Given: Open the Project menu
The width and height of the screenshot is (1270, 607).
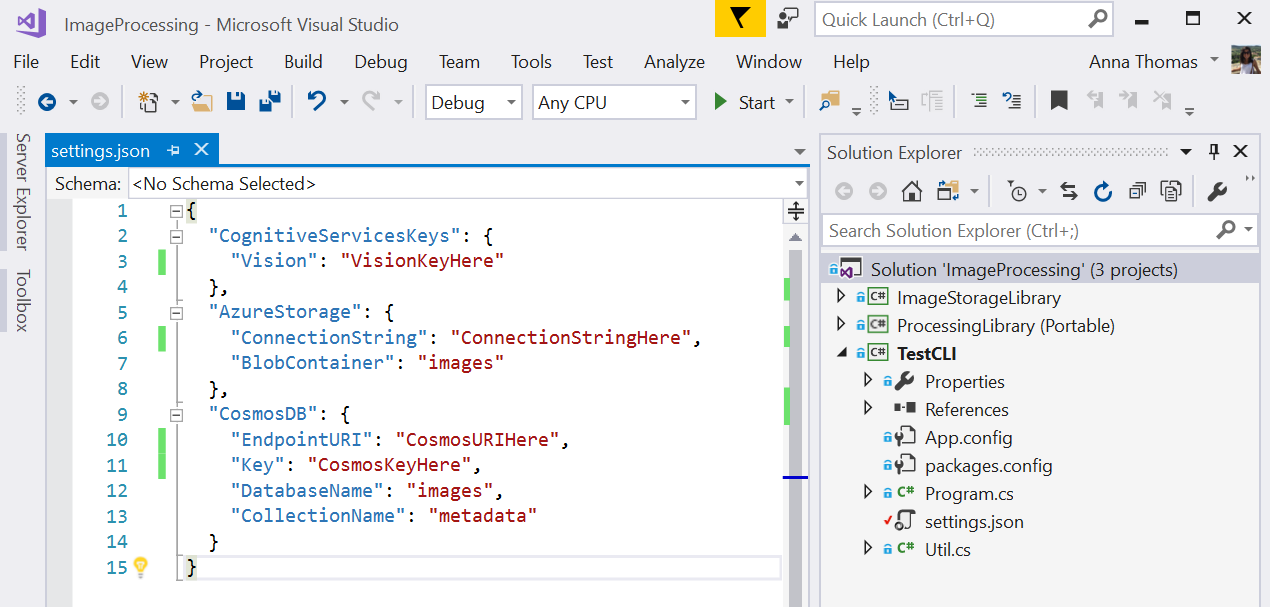Looking at the screenshot, I should pyautogui.click(x=226, y=61).
